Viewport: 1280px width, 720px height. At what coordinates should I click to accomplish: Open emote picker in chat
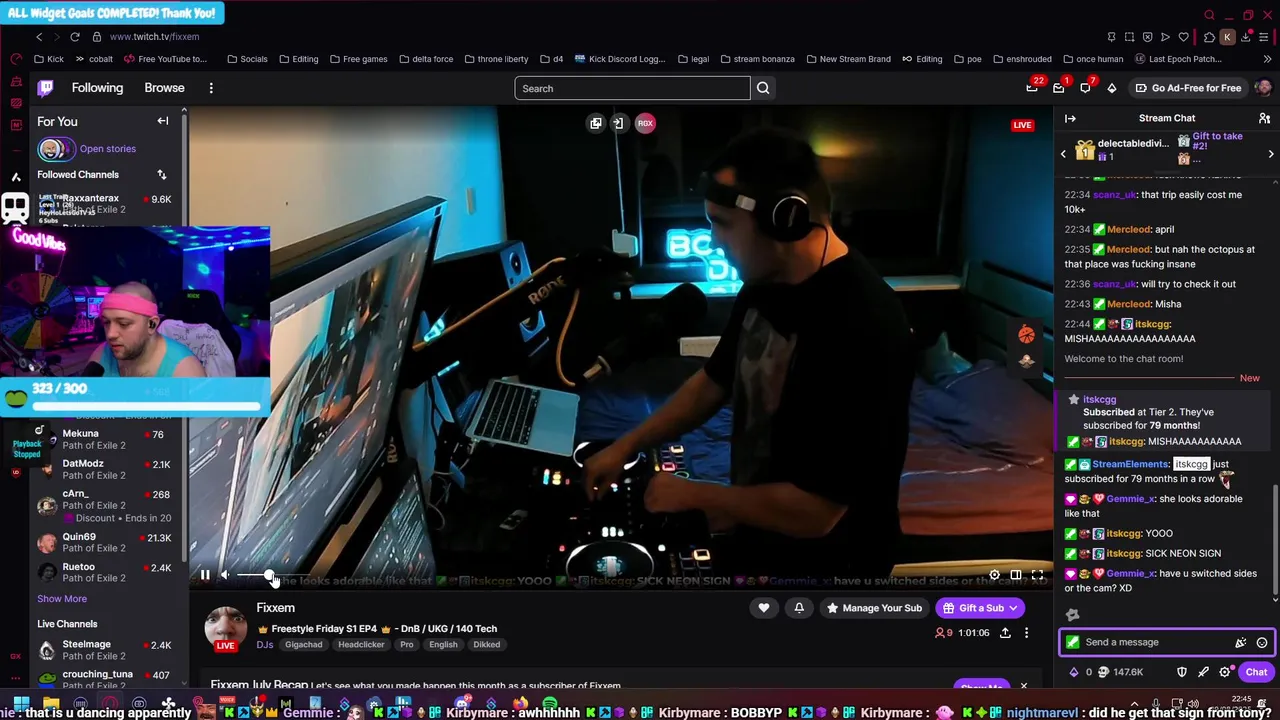point(1262,642)
